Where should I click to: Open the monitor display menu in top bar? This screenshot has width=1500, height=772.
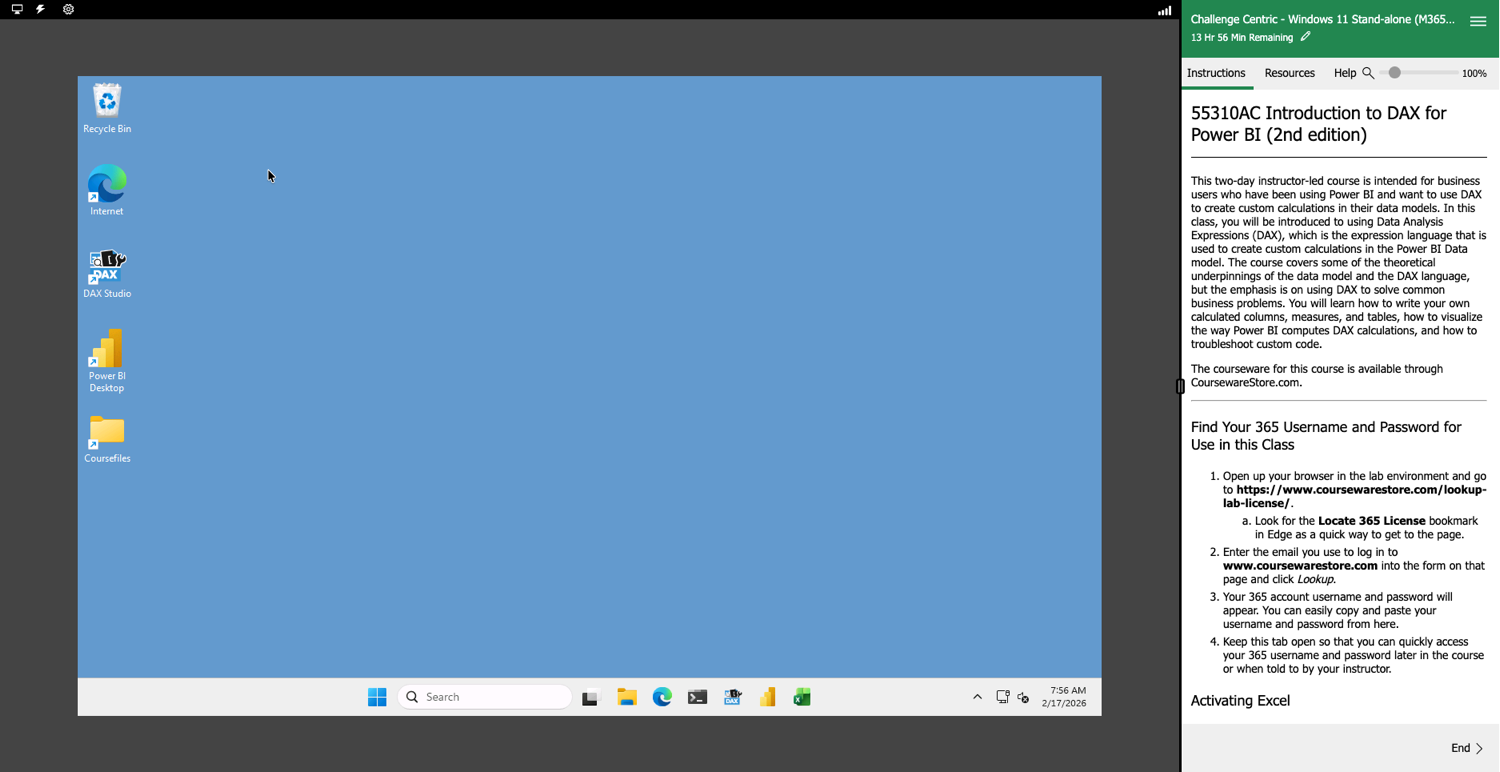pyautogui.click(x=17, y=10)
